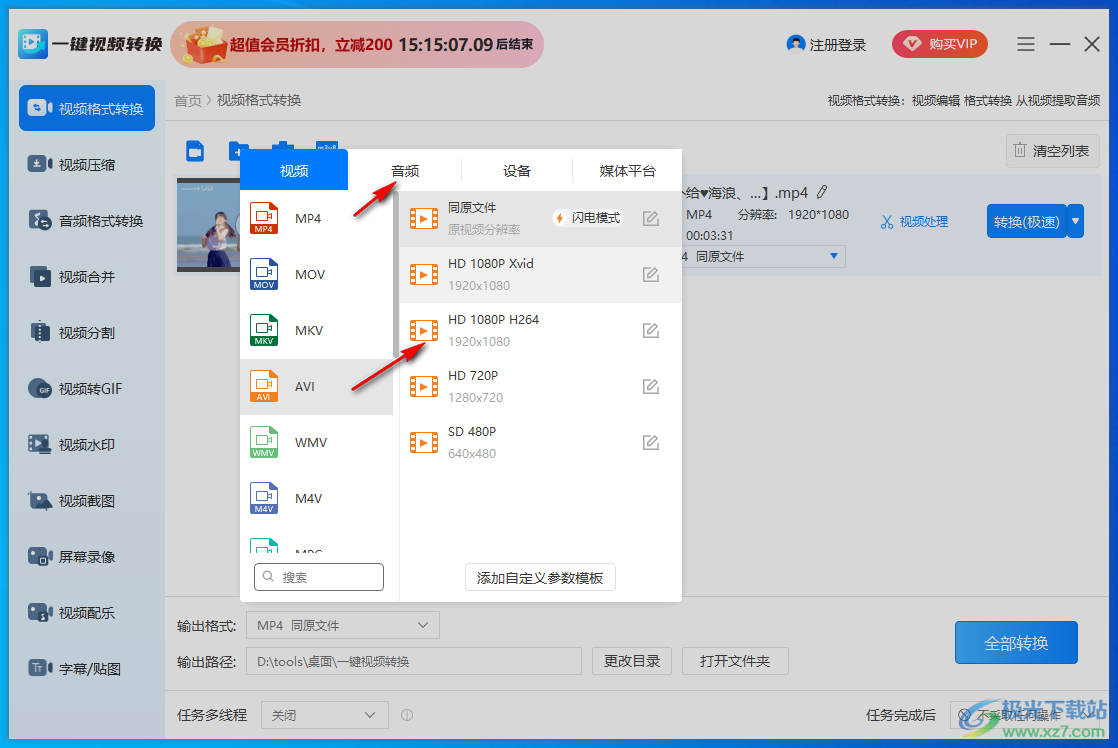Choose AVI format in the list
Image resolution: width=1118 pixels, height=748 pixels.
point(317,386)
